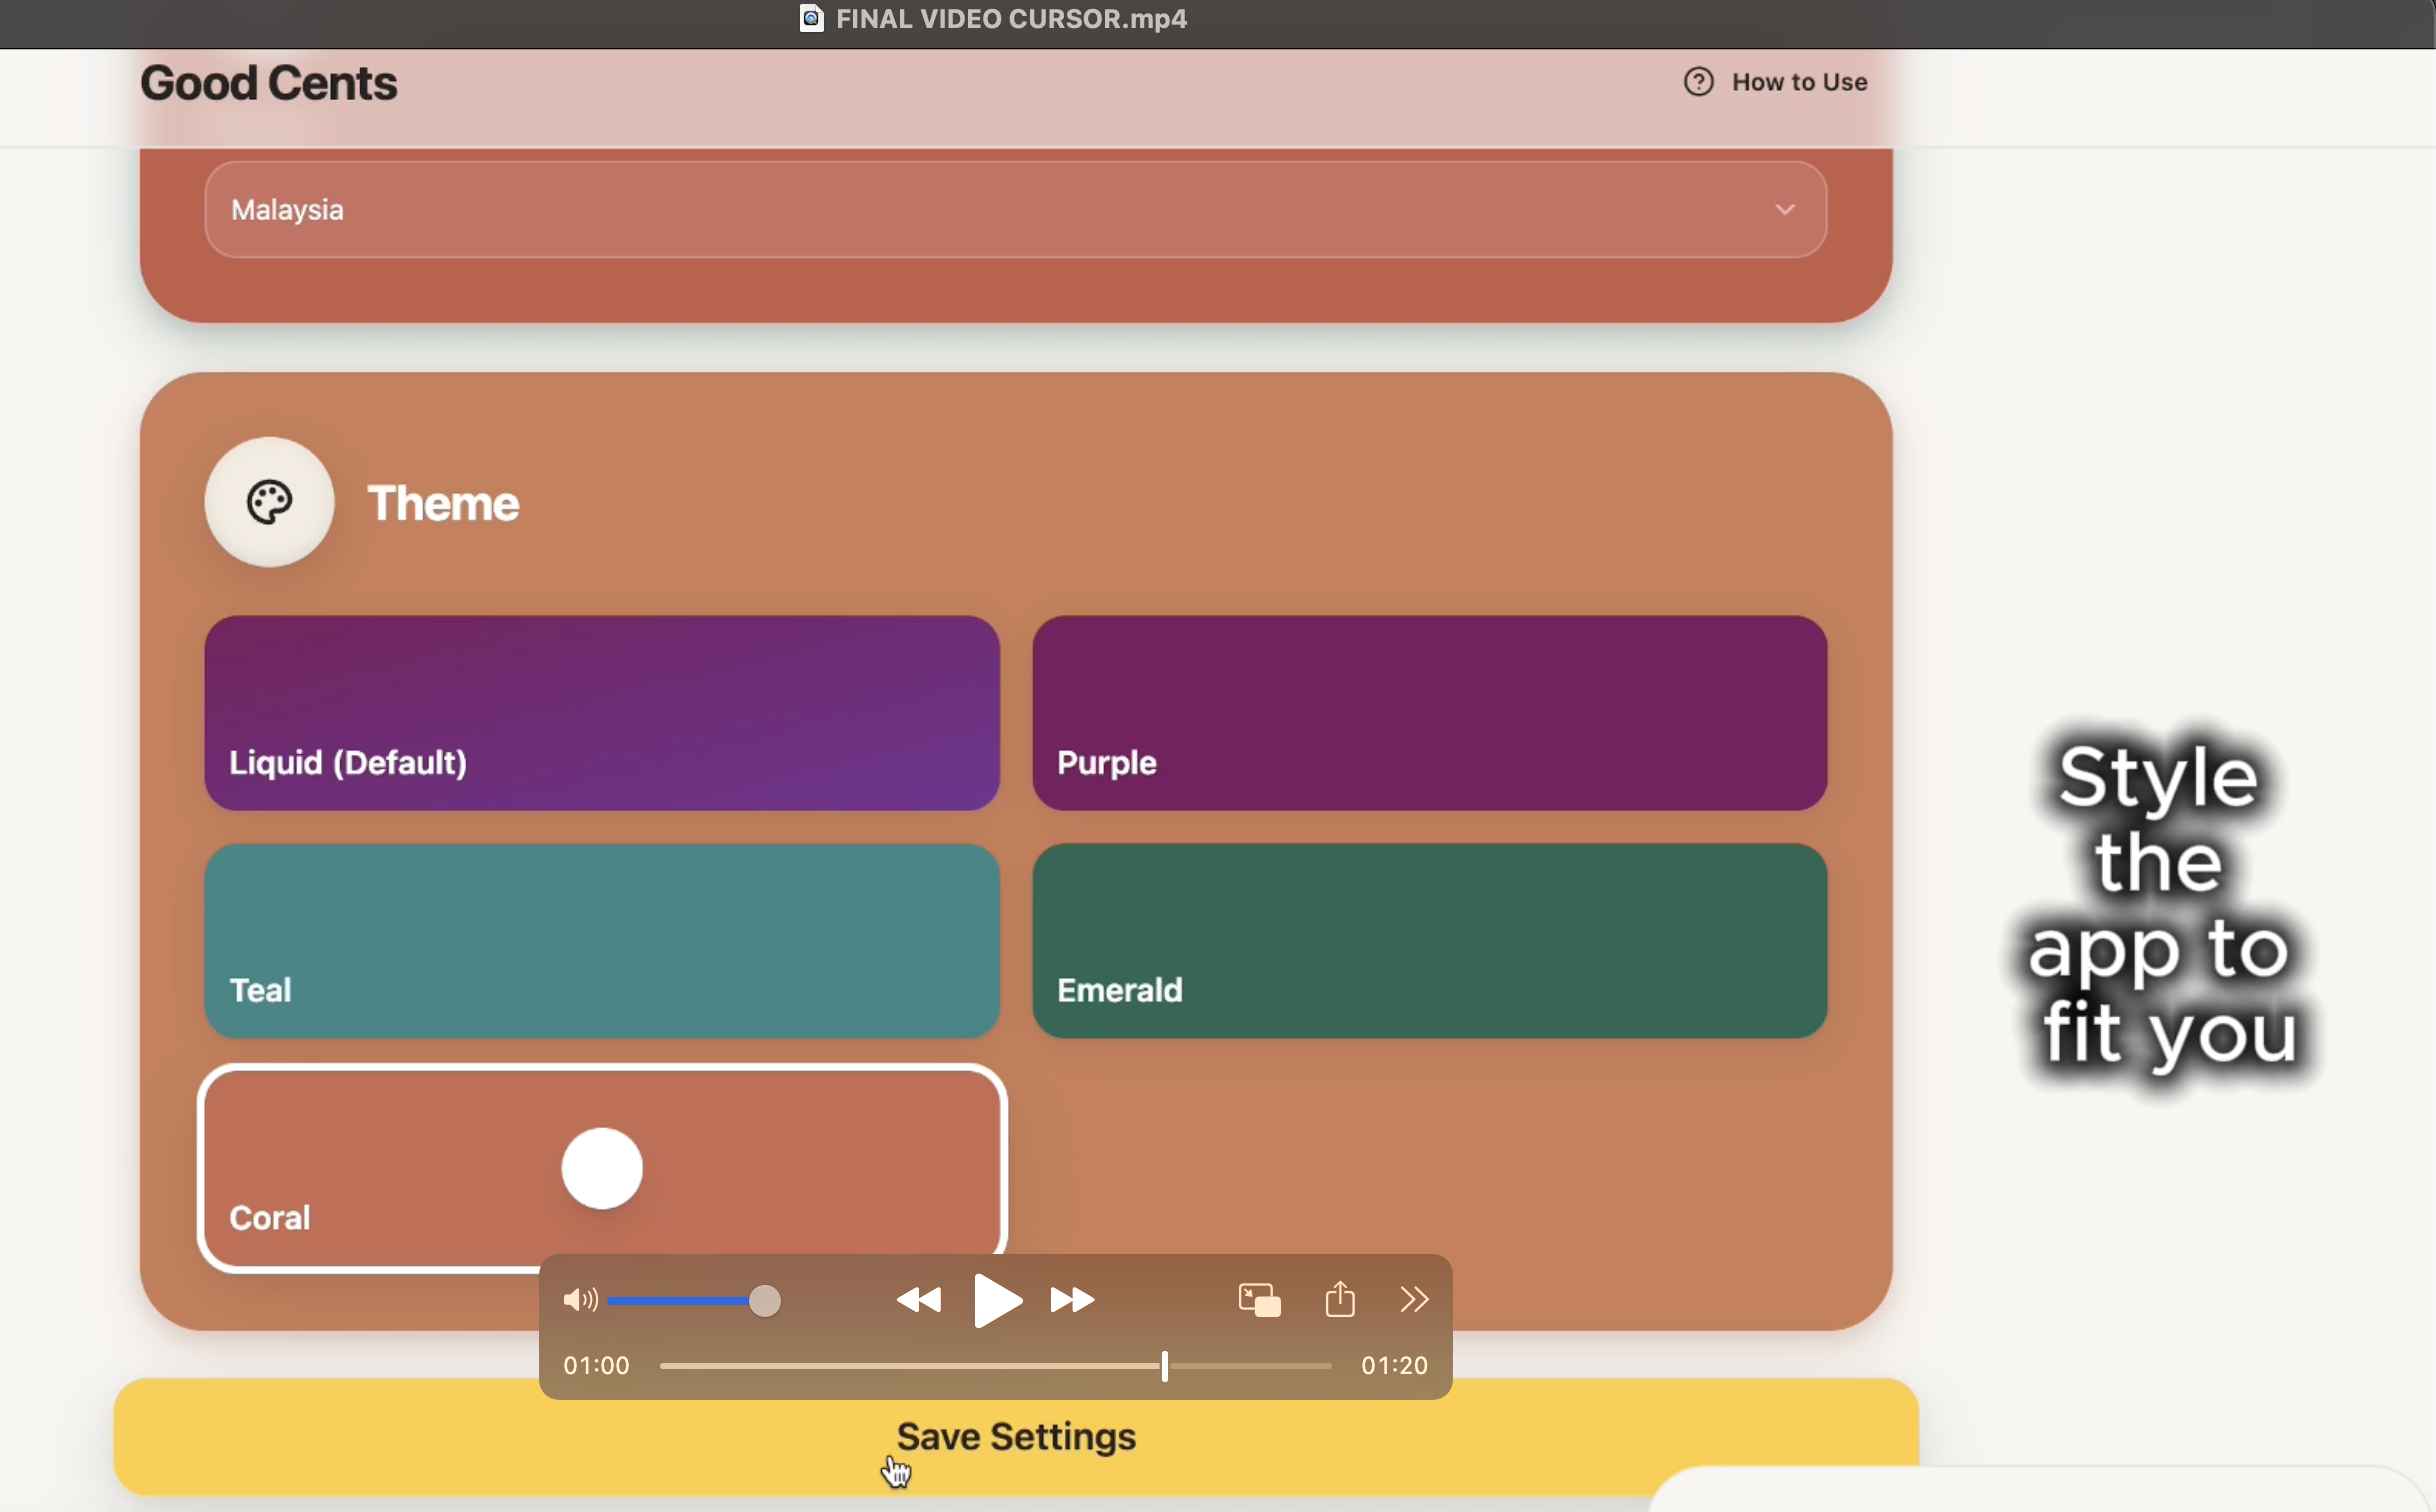The width and height of the screenshot is (2436, 1512).
Task: Expand more playback controls with double chevron
Action: point(1414,1300)
